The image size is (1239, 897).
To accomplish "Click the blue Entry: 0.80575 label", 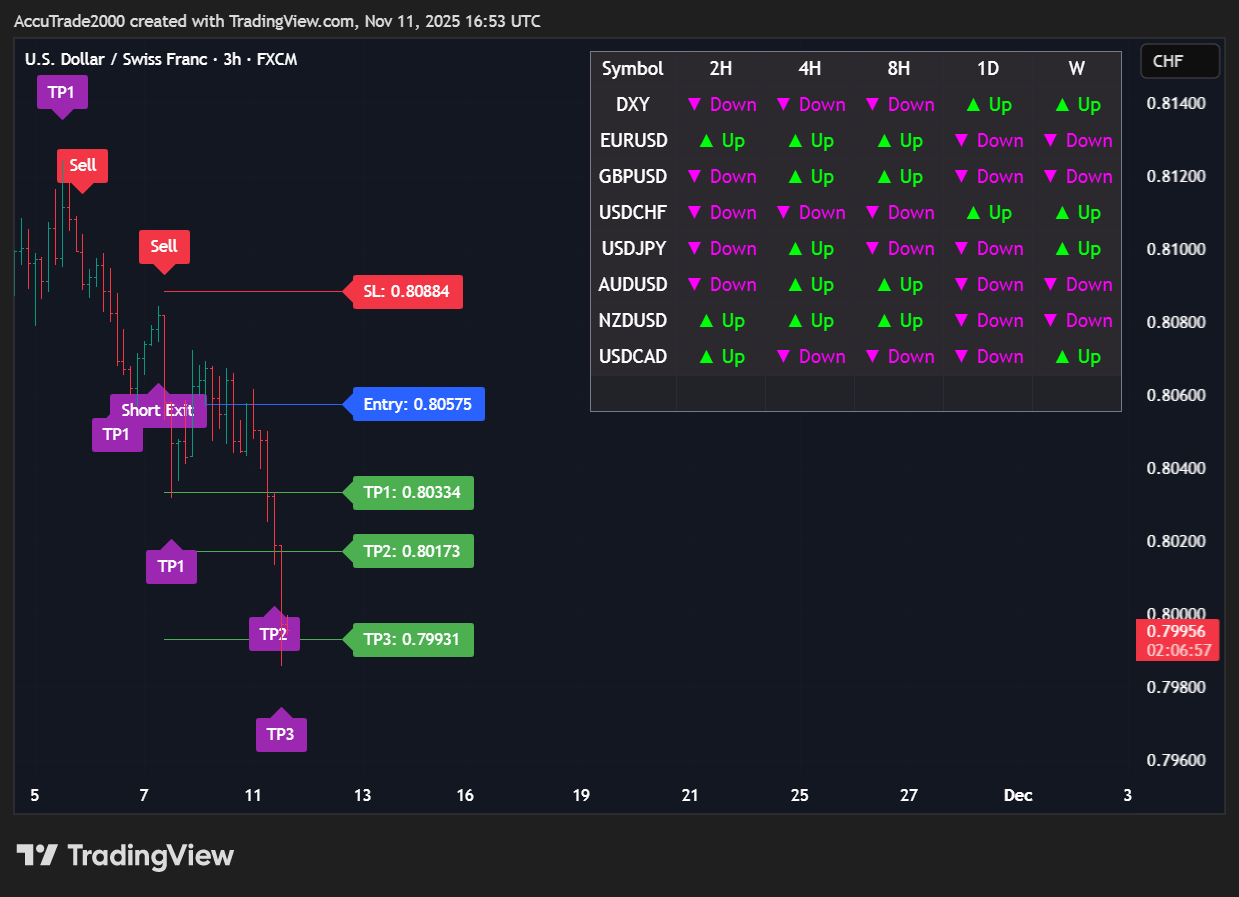I will (417, 404).
